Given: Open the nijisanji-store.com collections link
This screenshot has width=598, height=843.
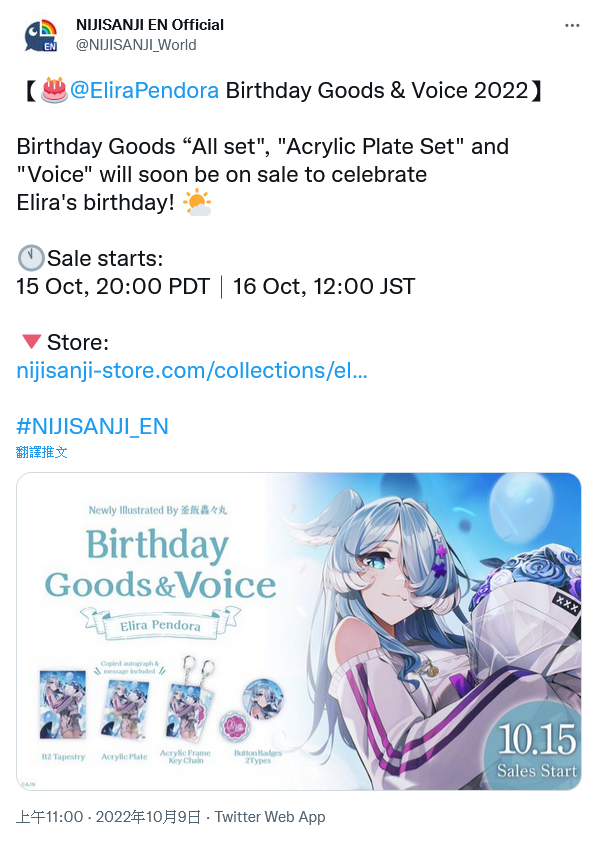Looking at the screenshot, I should pos(192,370).
